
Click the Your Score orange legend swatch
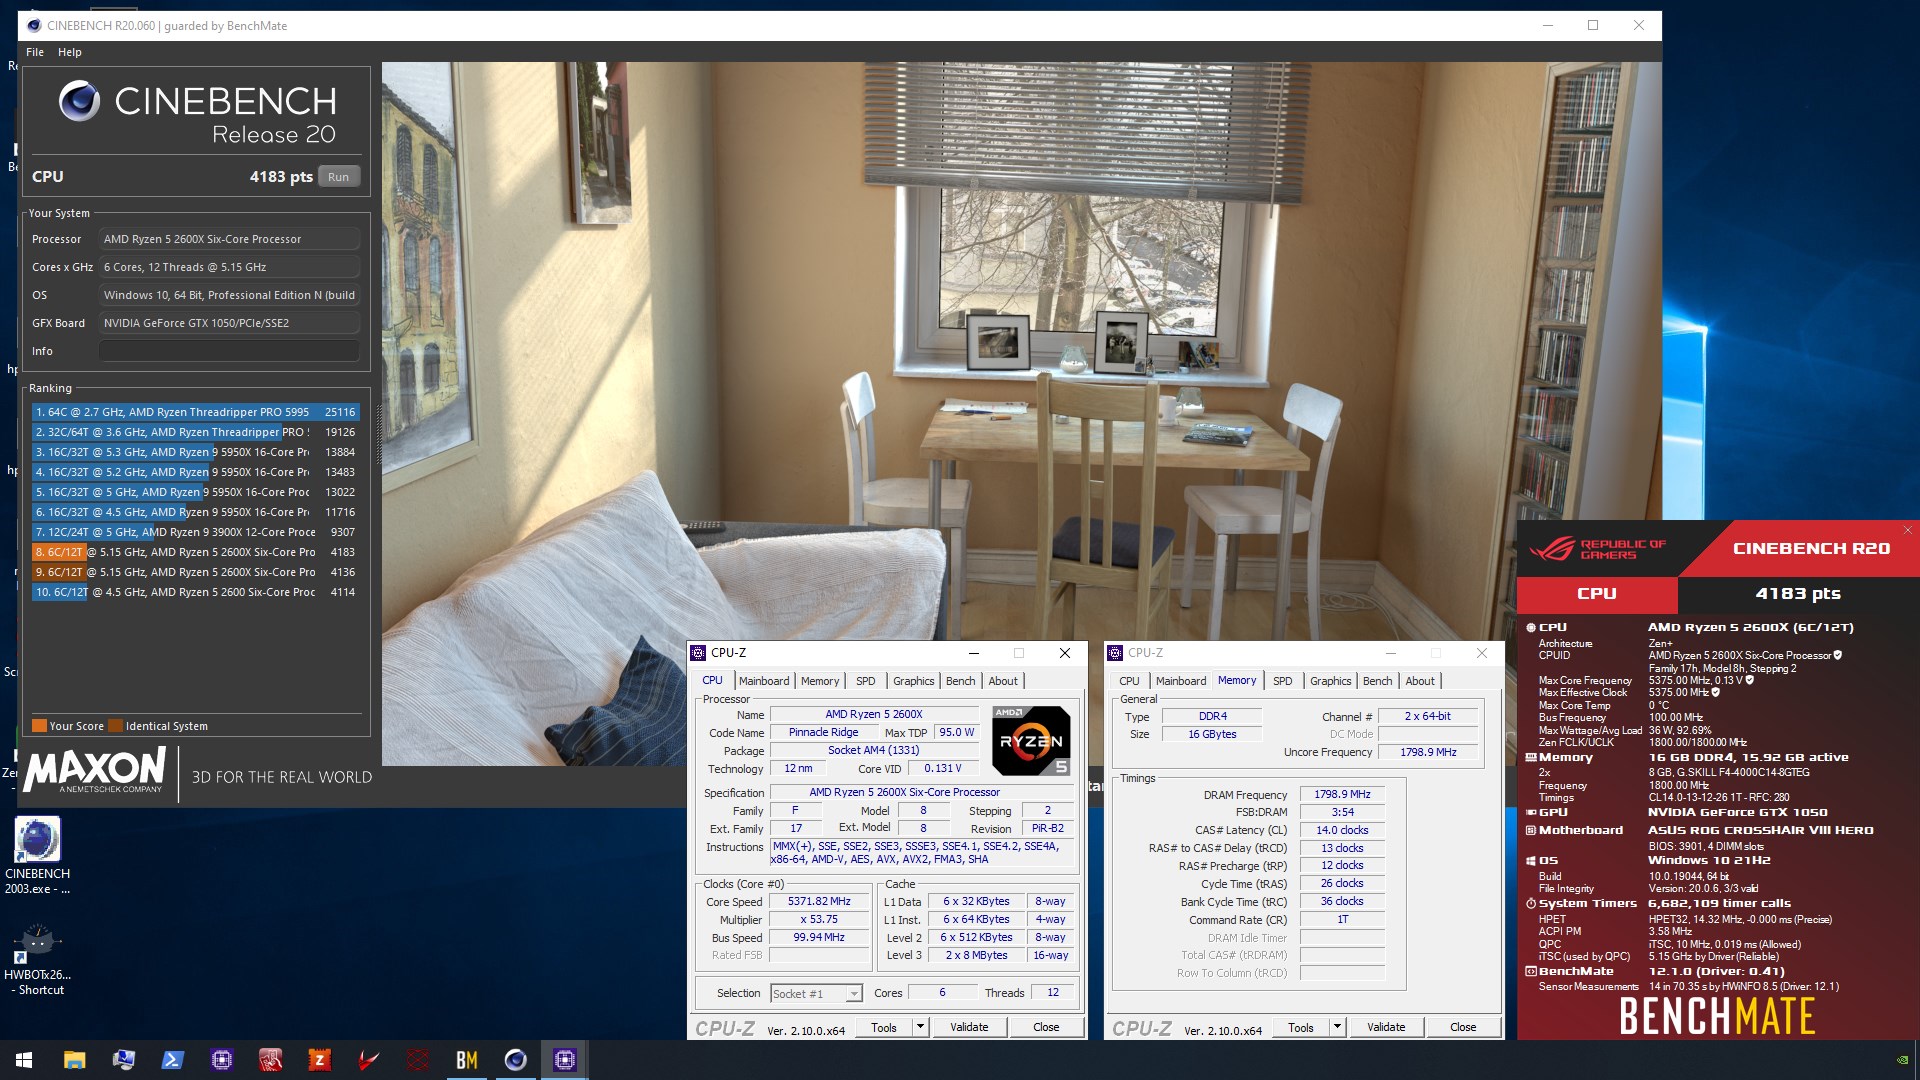click(39, 726)
